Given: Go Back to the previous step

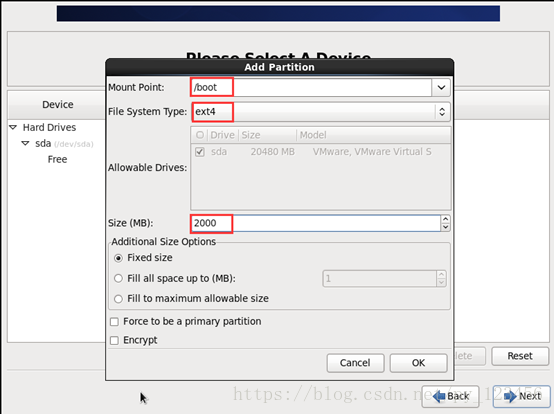Looking at the screenshot, I should click(x=450, y=396).
